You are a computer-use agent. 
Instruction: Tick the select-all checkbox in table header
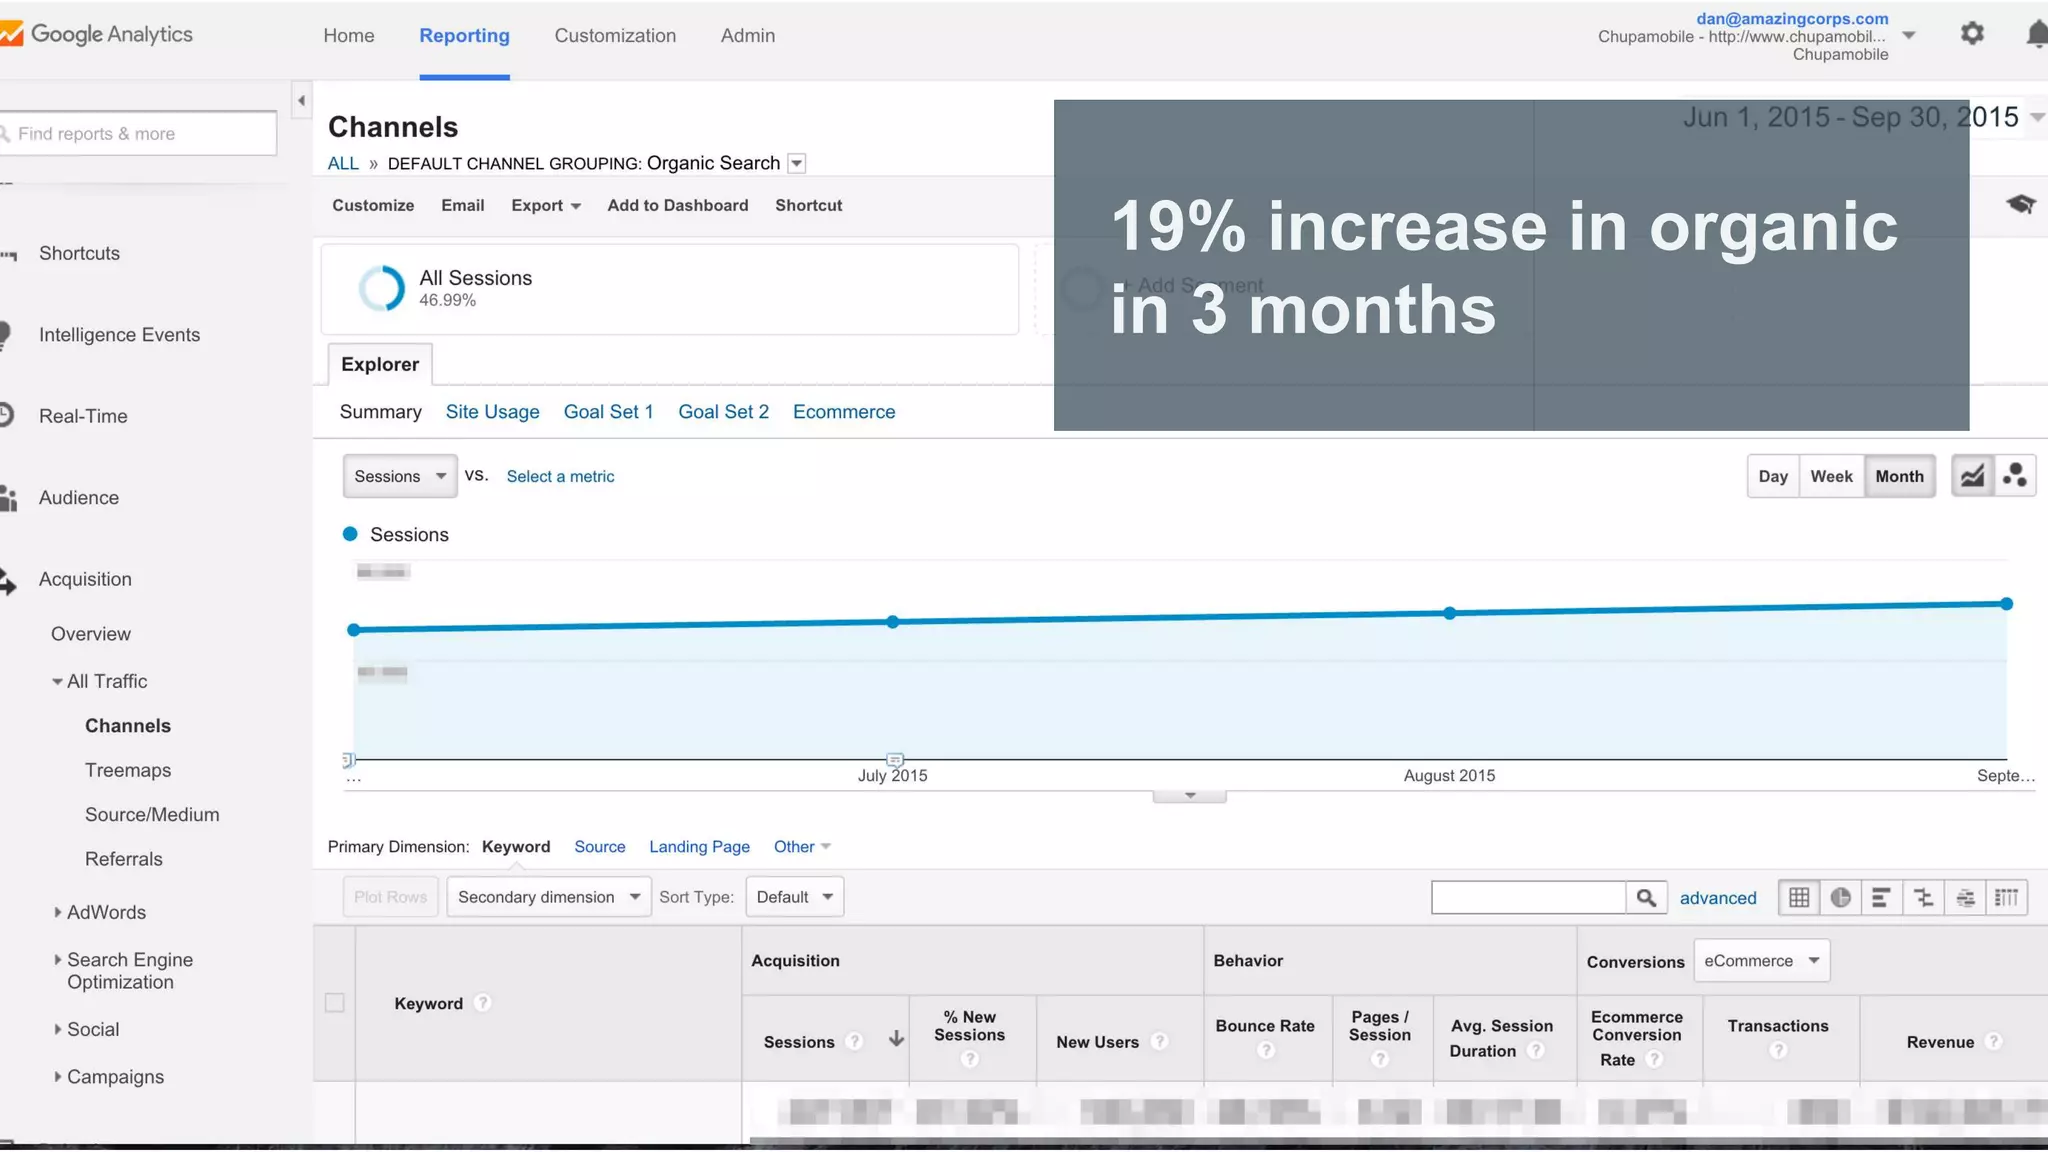click(x=335, y=1002)
